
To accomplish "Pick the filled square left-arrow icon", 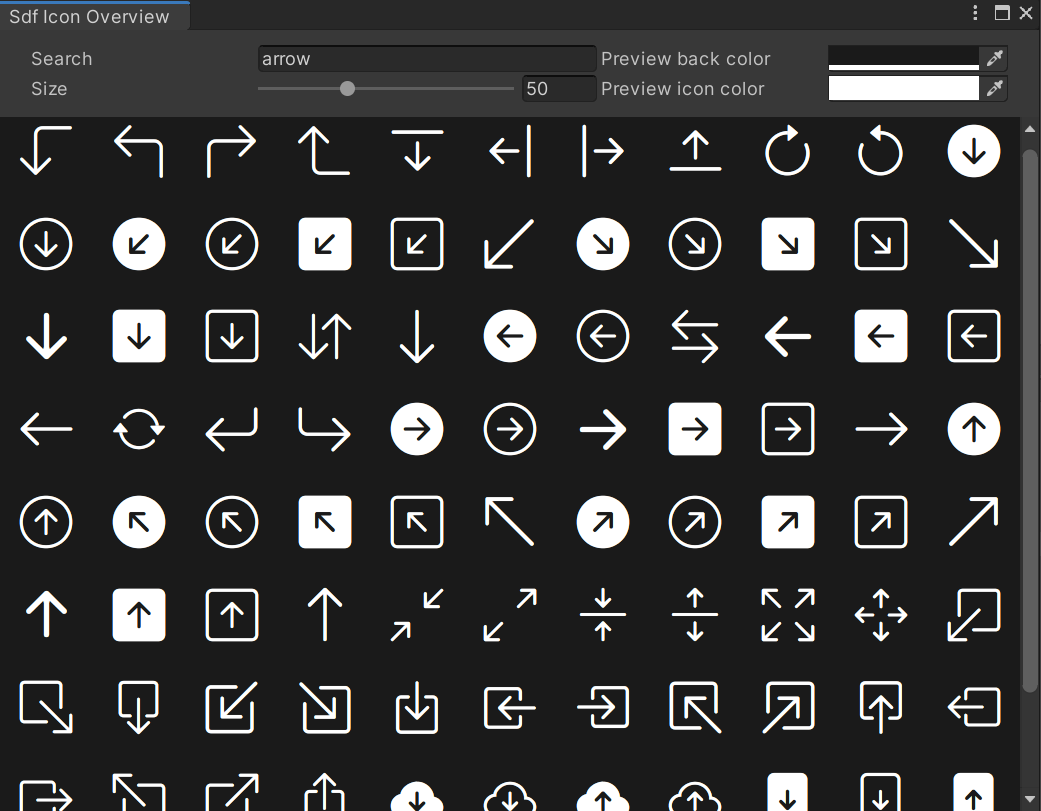I will 881,336.
